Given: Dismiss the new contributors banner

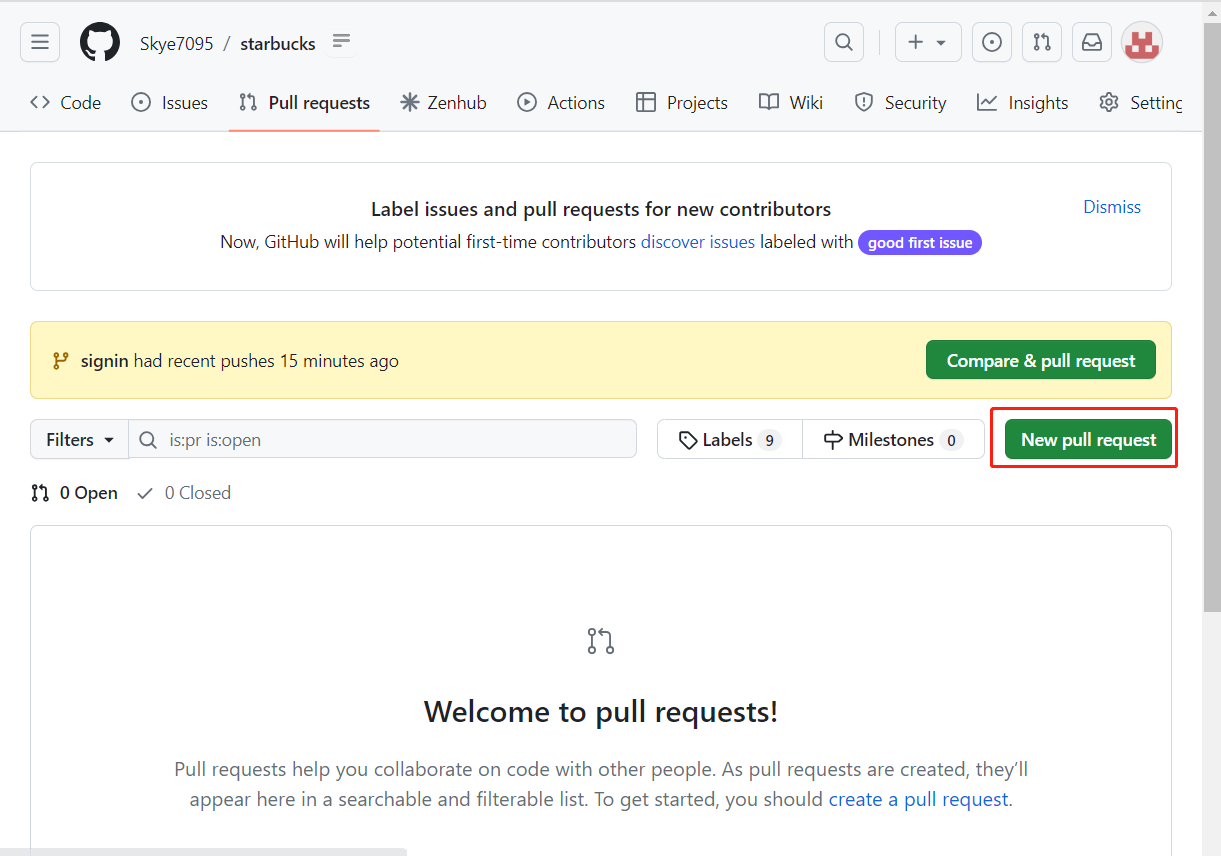Looking at the screenshot, I should point(1112,207).
